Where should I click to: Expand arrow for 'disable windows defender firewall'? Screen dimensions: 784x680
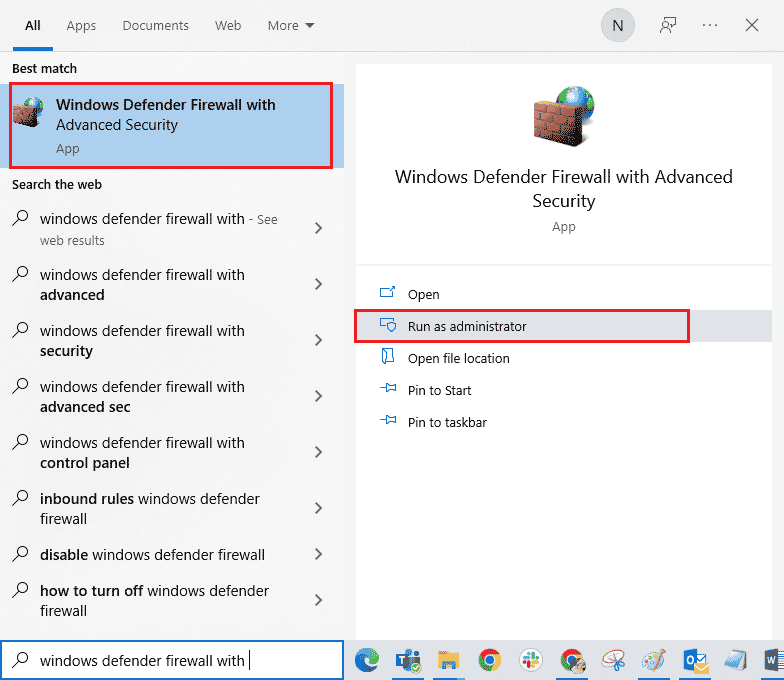click(318, 554)
